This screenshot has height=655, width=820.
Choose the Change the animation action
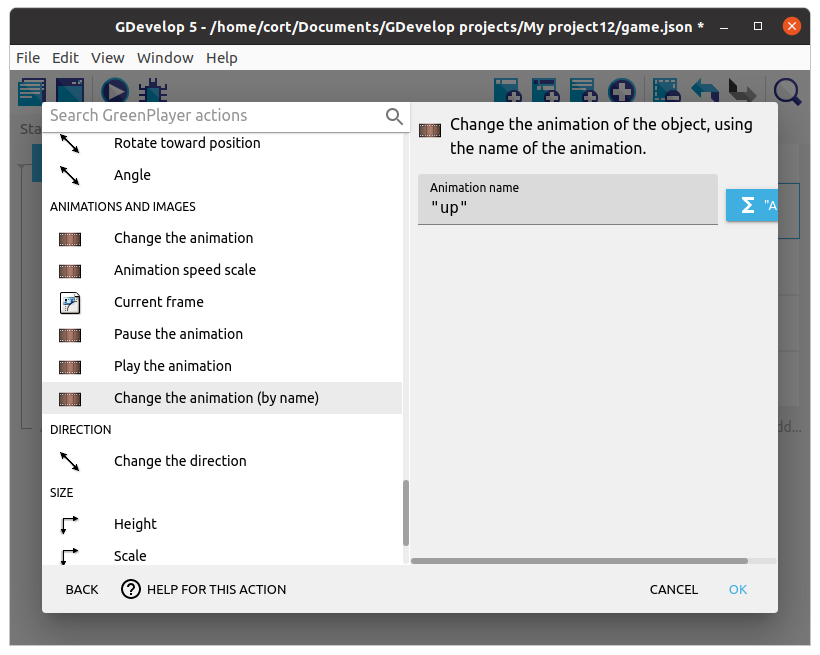click(x=222, y=239)
